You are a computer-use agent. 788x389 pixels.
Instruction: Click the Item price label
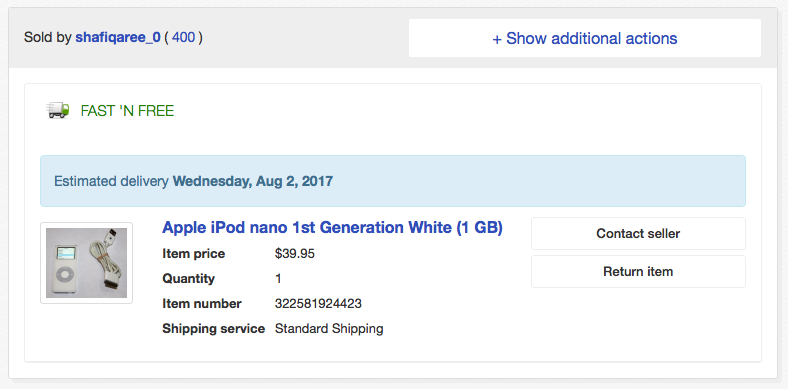[x=193, y=253]
